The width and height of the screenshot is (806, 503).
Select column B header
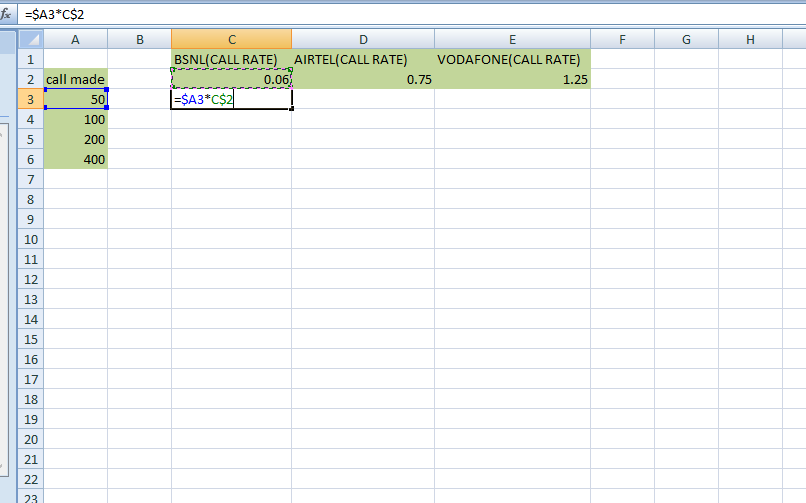tap(140, 40)
